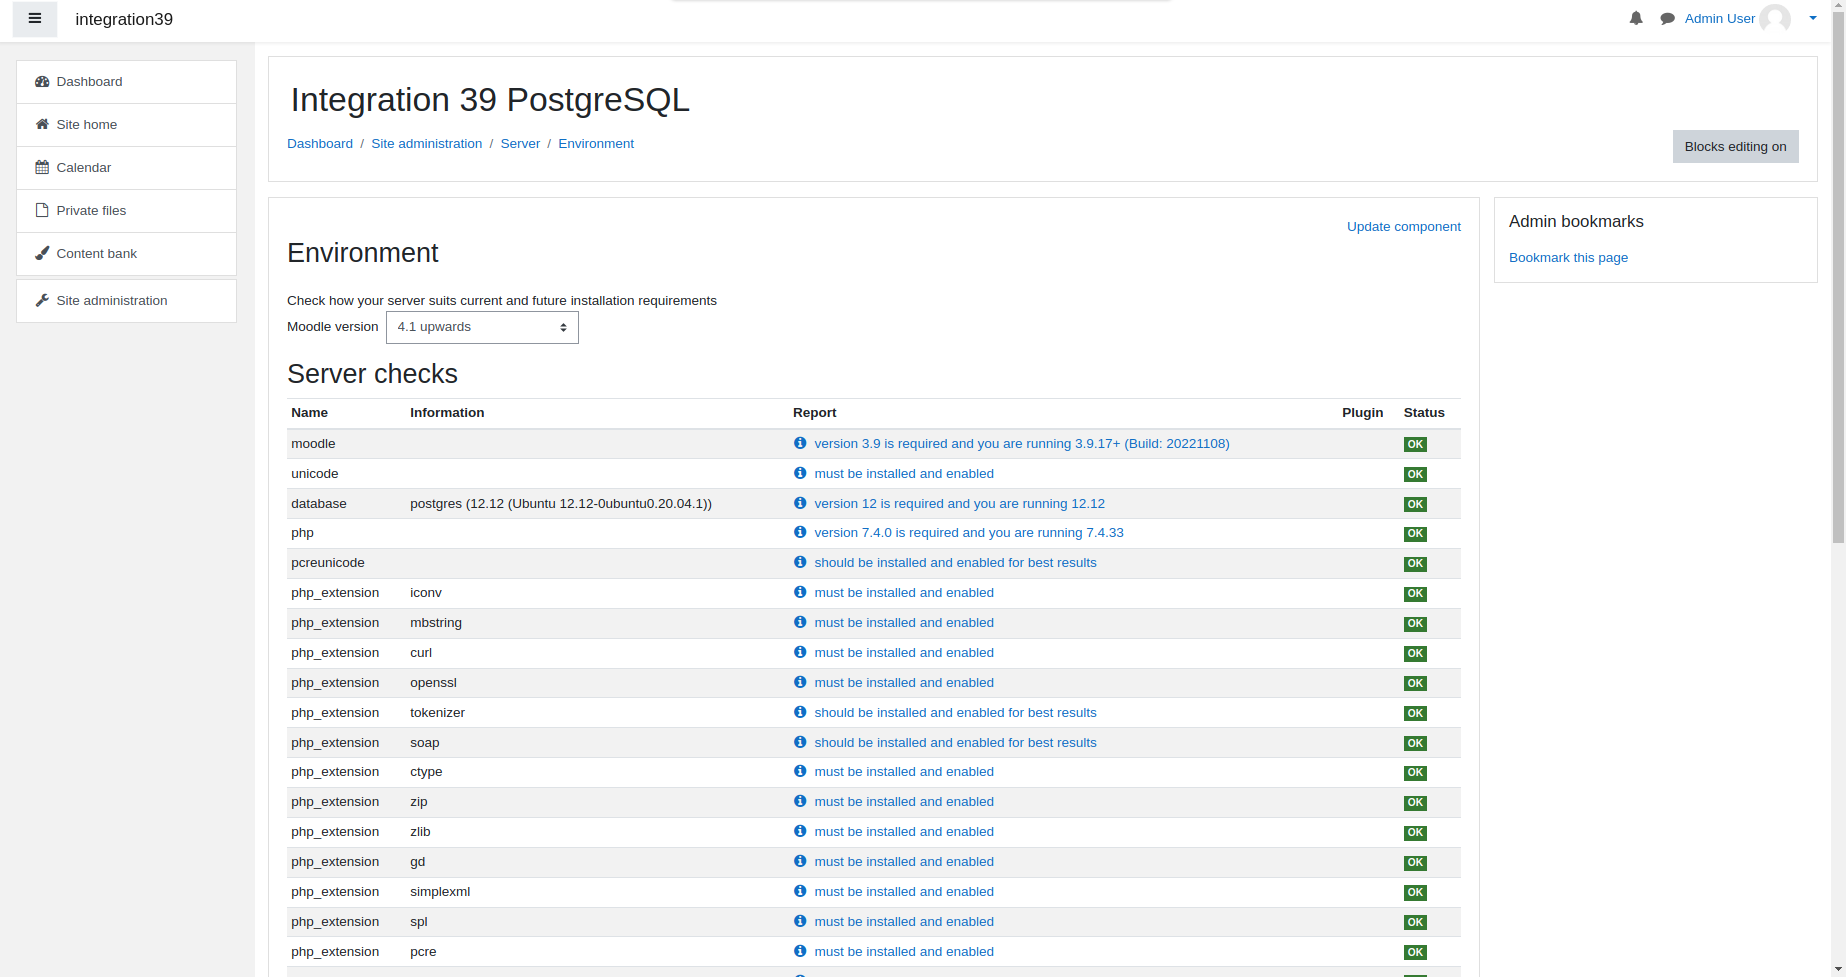
Task: Click Dashboard in the breadcrumb
Action: pos(320,144)
